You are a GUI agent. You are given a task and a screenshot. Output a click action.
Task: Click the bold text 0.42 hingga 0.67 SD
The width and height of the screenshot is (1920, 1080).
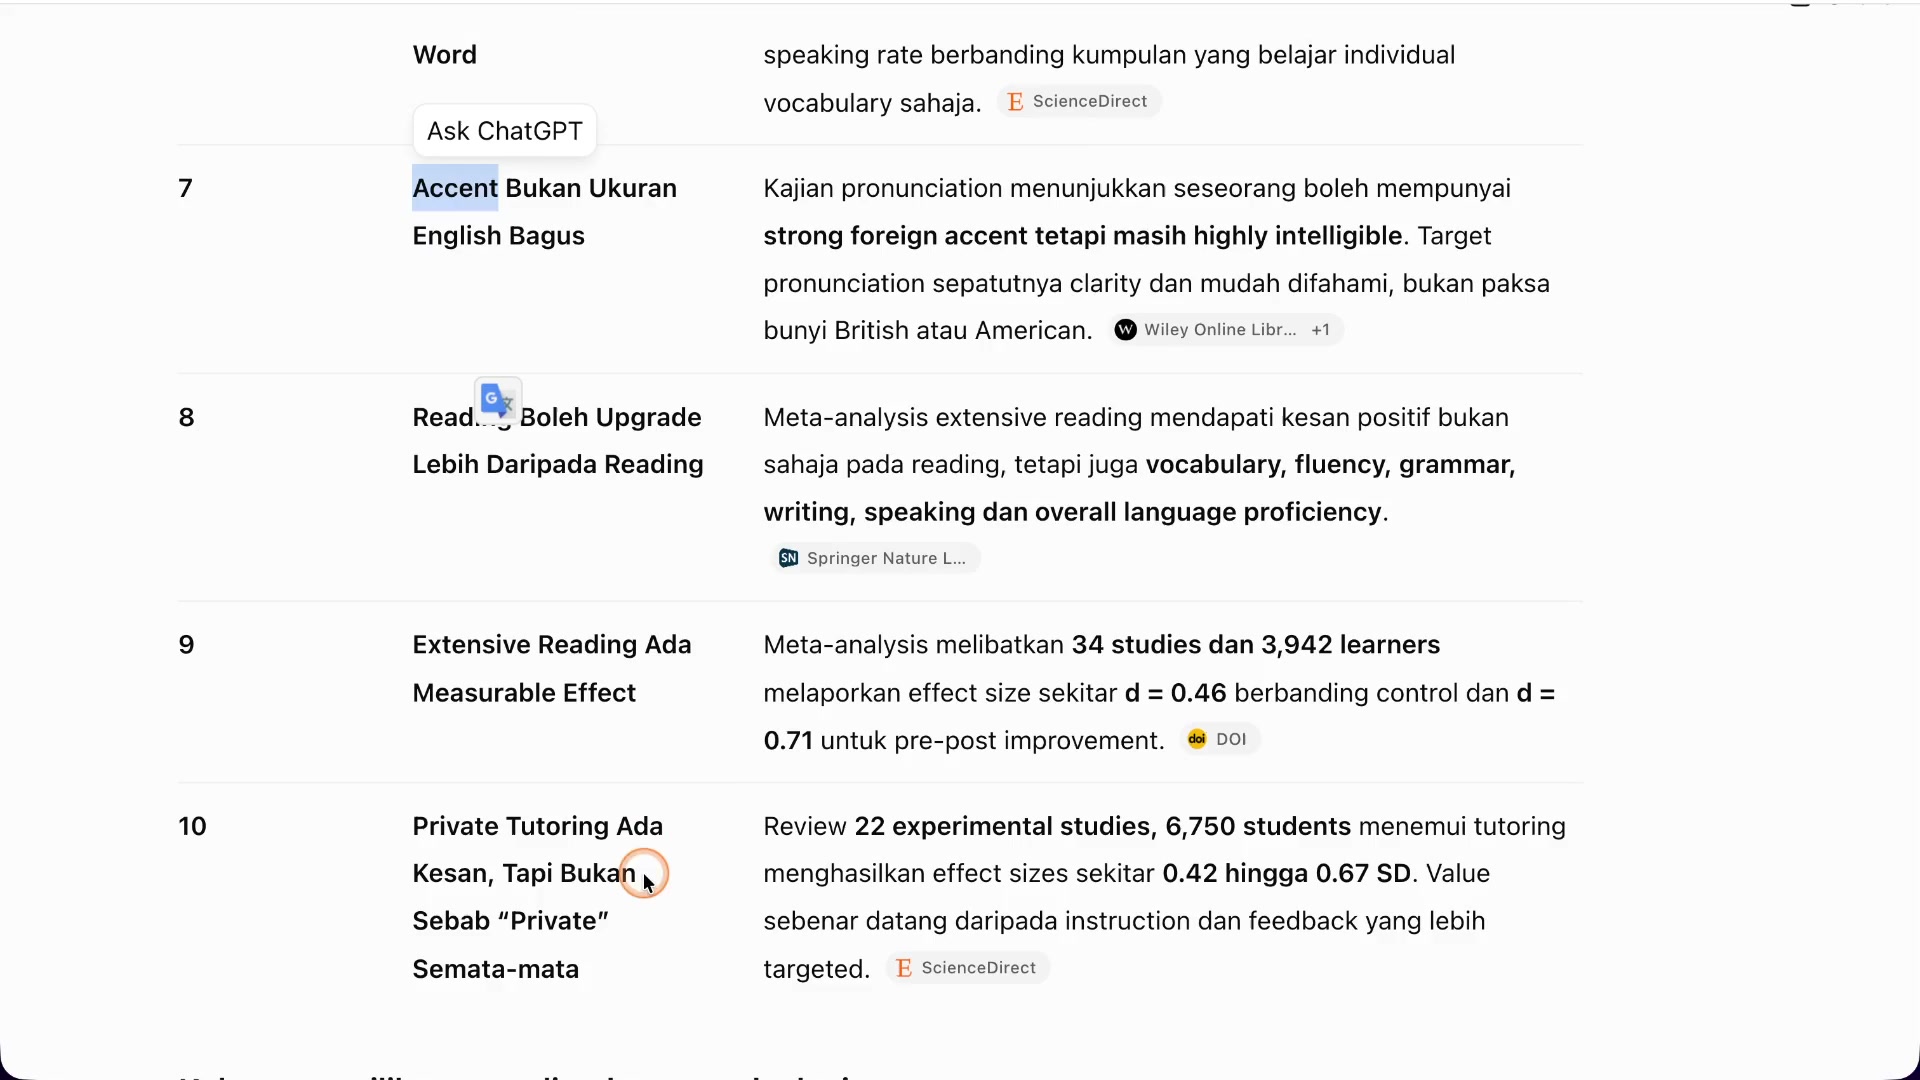[1287, 874]
